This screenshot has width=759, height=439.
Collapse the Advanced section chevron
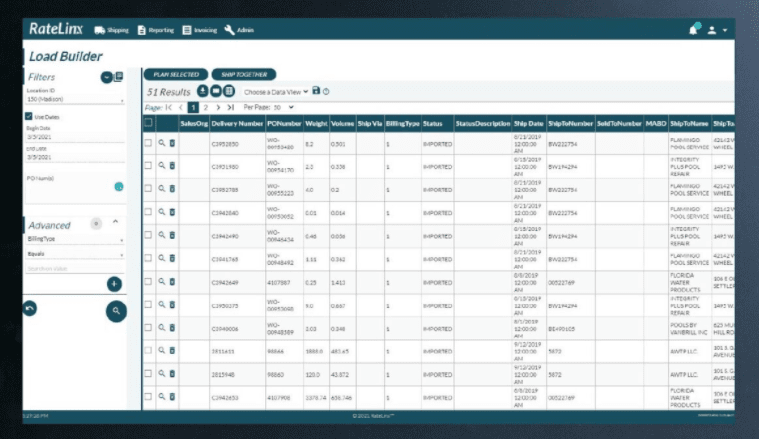[115, 222]
